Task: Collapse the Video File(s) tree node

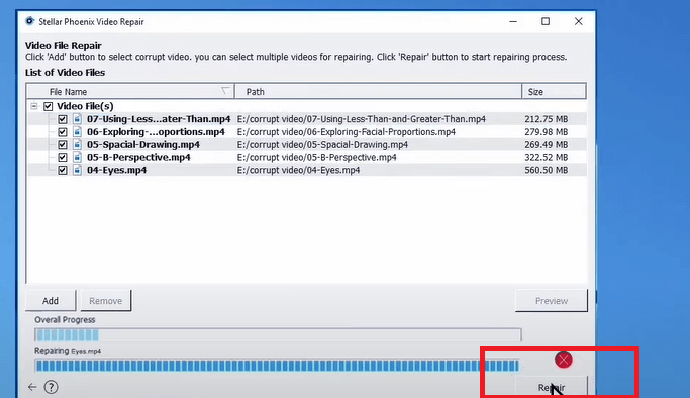Action: [33, 106]
